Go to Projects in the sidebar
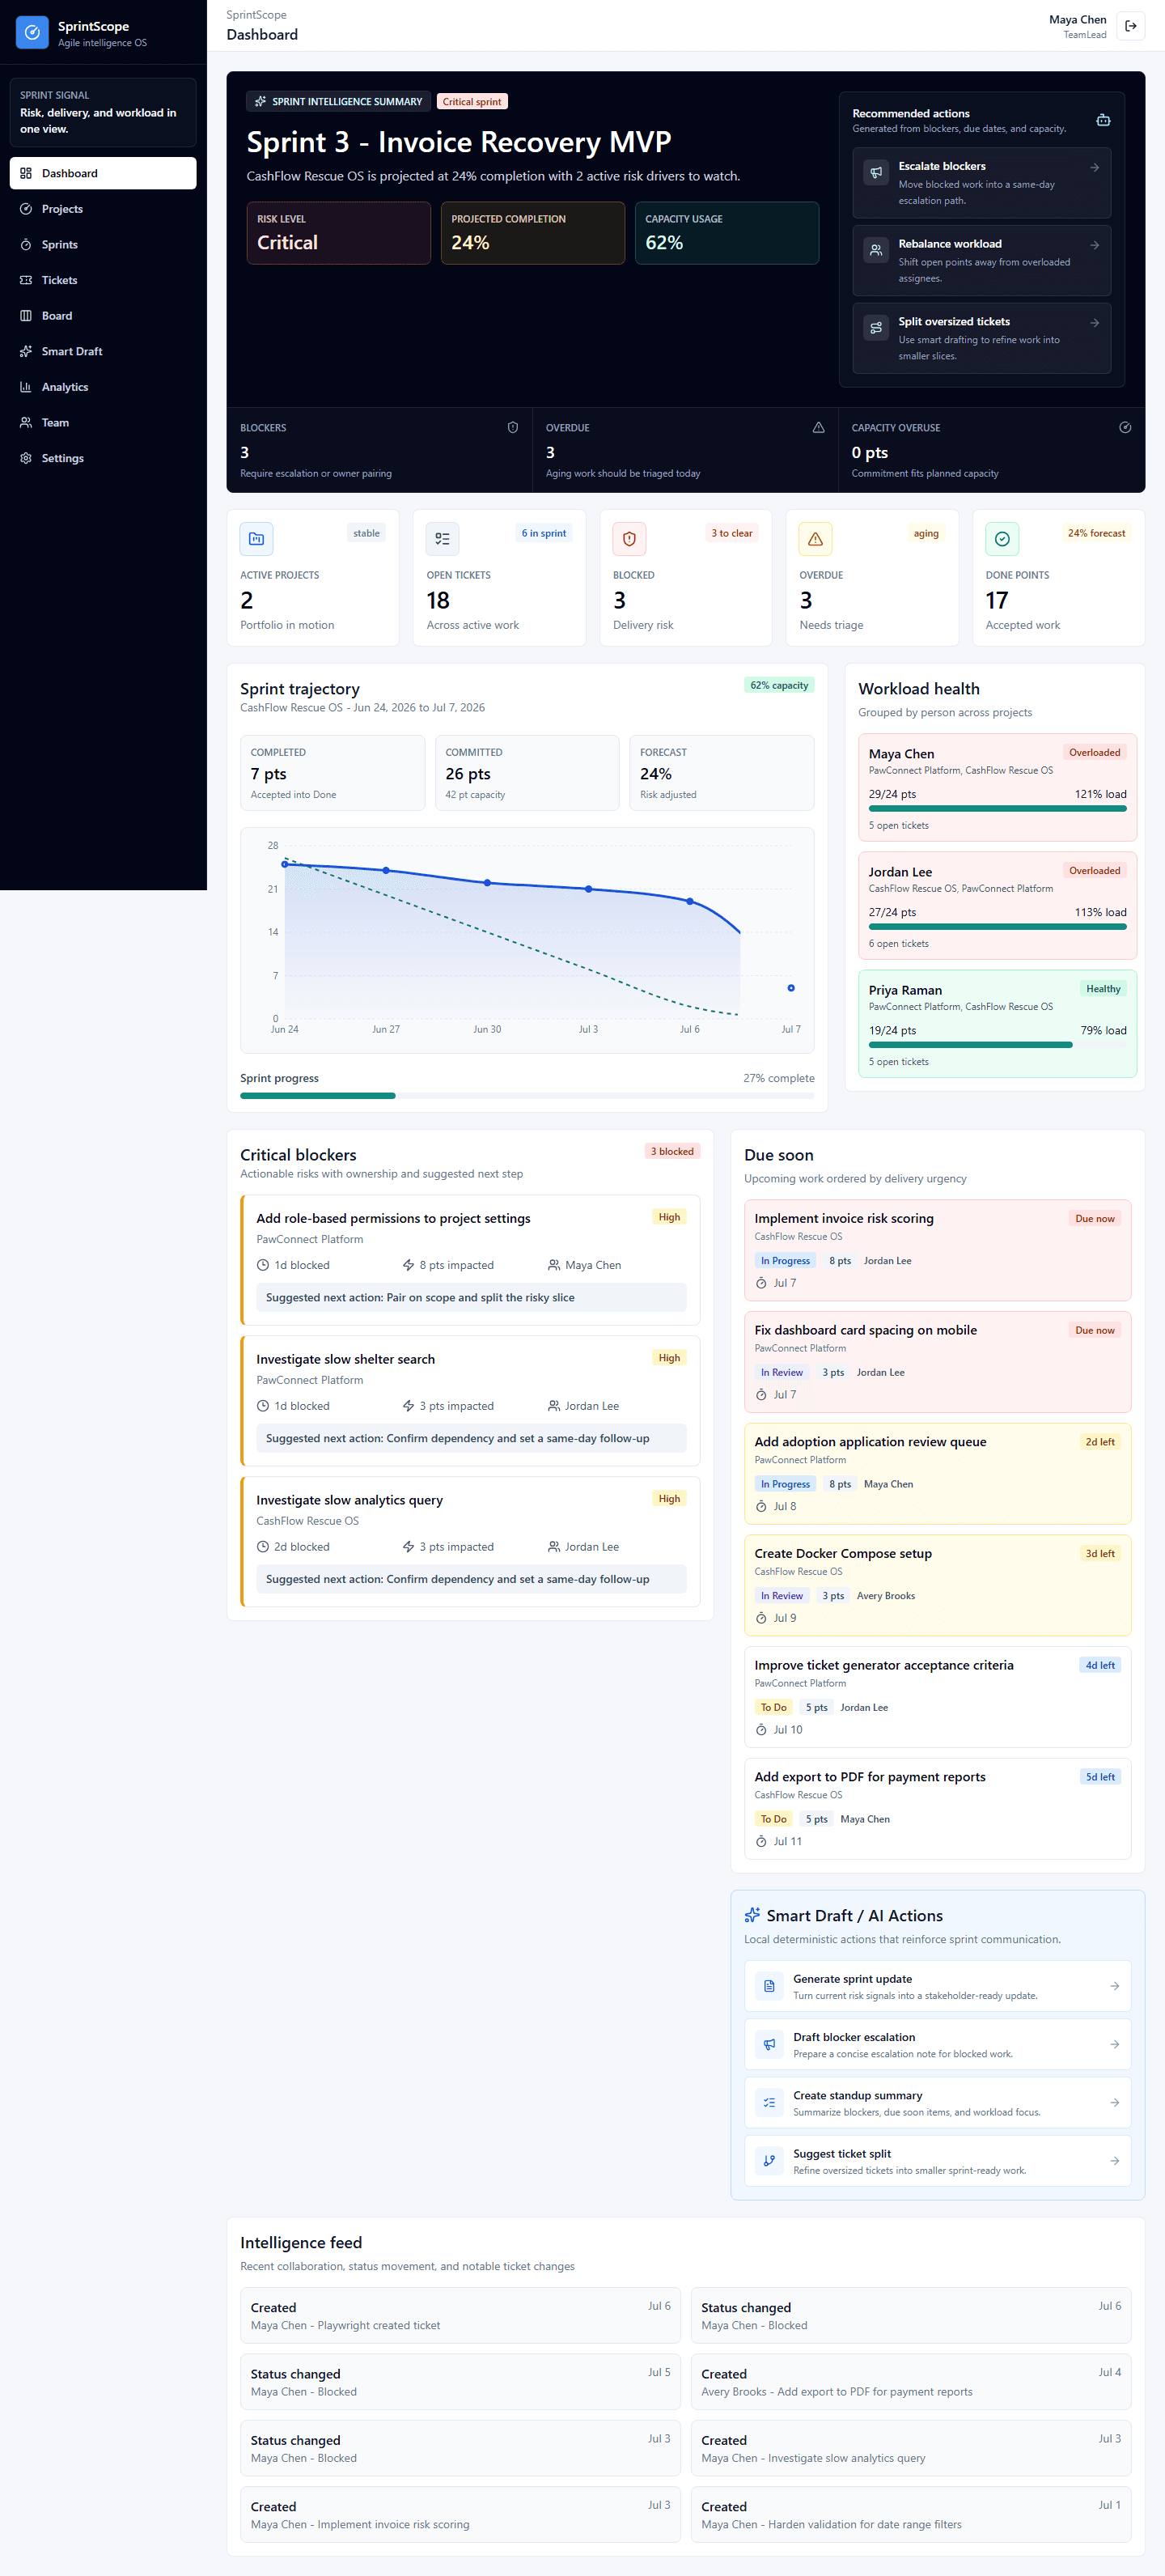 pyautogui.click(x=103, y=209)
